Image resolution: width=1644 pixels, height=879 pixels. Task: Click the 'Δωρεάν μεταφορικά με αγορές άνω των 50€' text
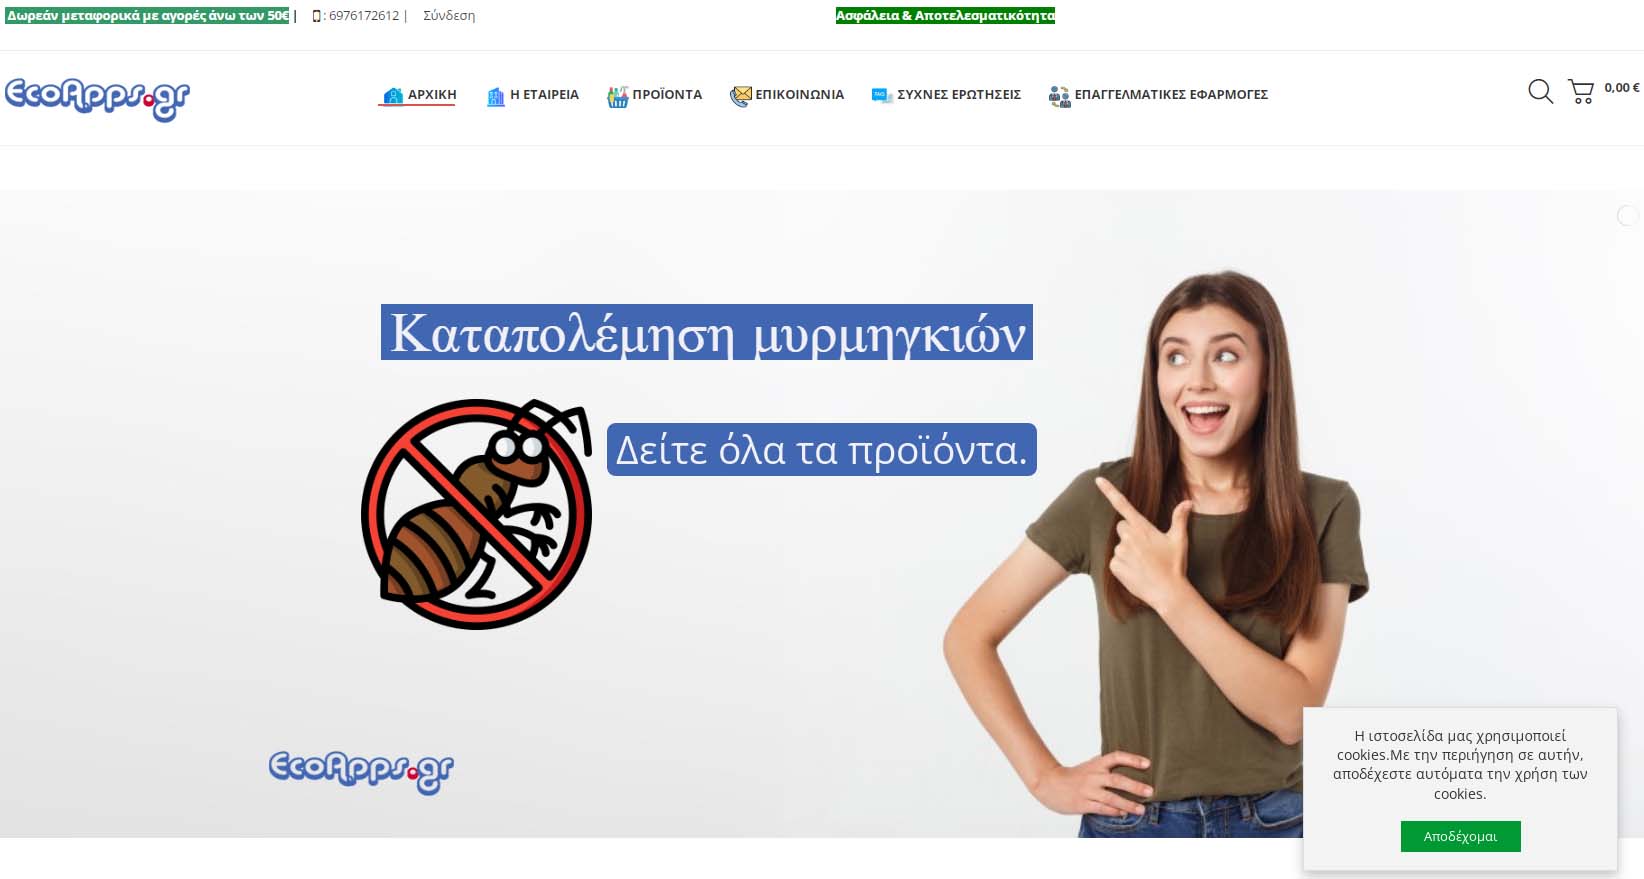point(147,16)
